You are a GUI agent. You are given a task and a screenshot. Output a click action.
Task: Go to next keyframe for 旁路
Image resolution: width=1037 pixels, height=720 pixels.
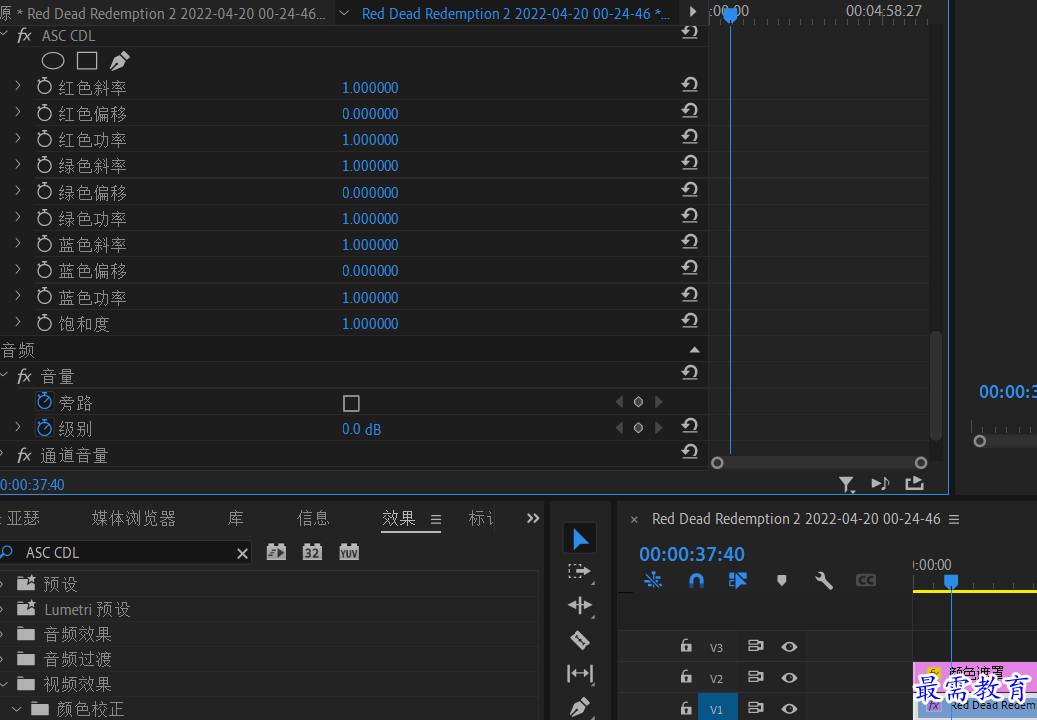[x=658, y=401]
